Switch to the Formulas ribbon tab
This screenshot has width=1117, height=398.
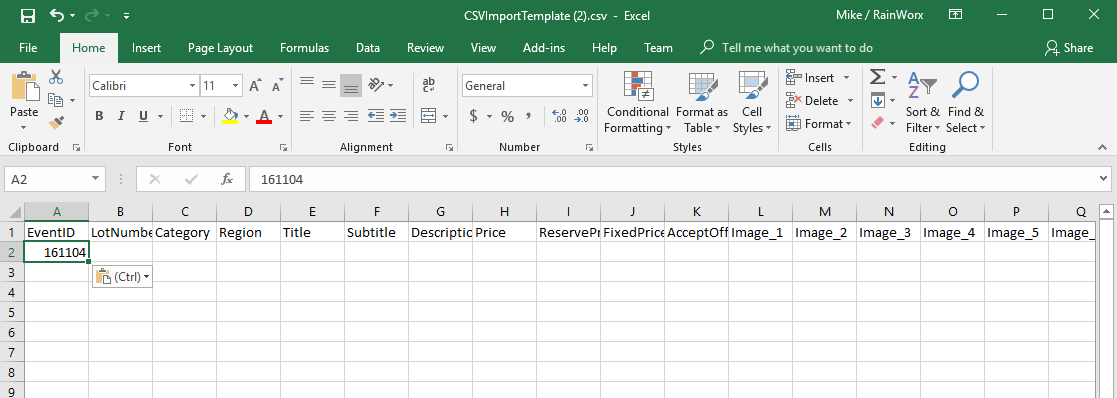[x=304, y=48]
